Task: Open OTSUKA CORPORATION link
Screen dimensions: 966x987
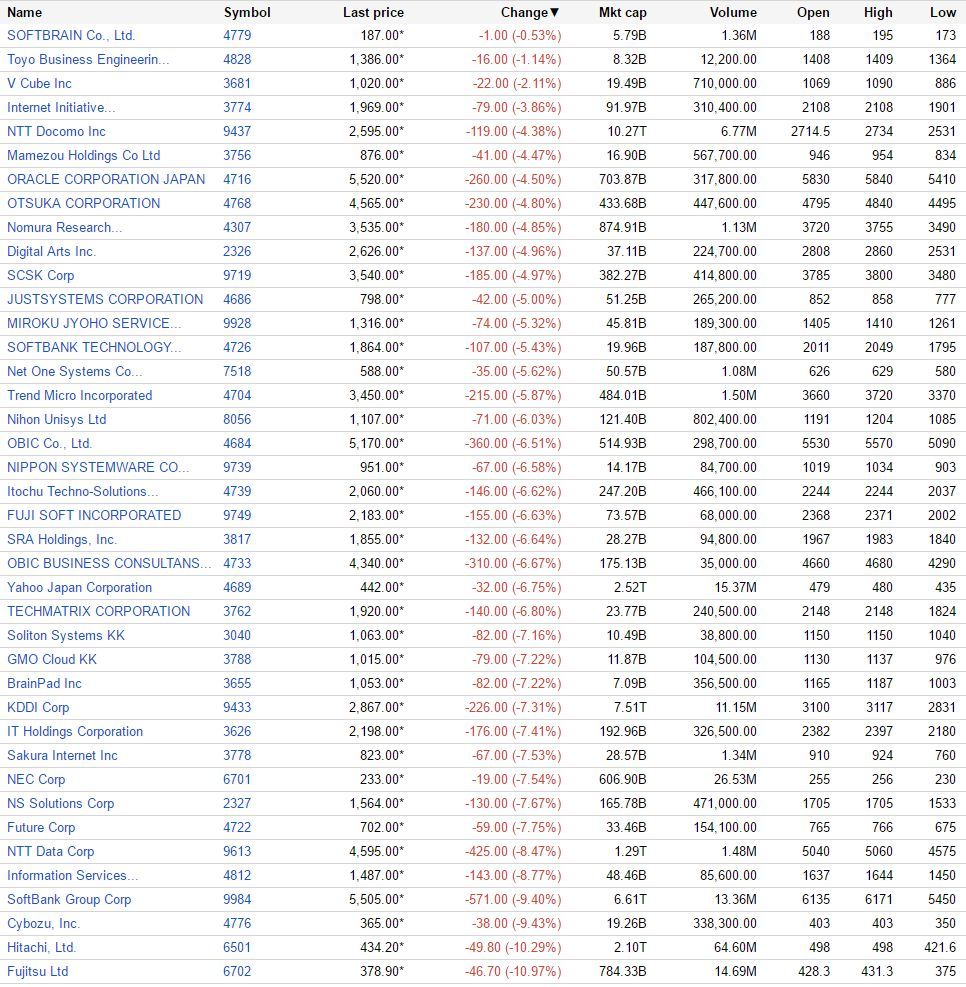Action: [x=84, y=203]
